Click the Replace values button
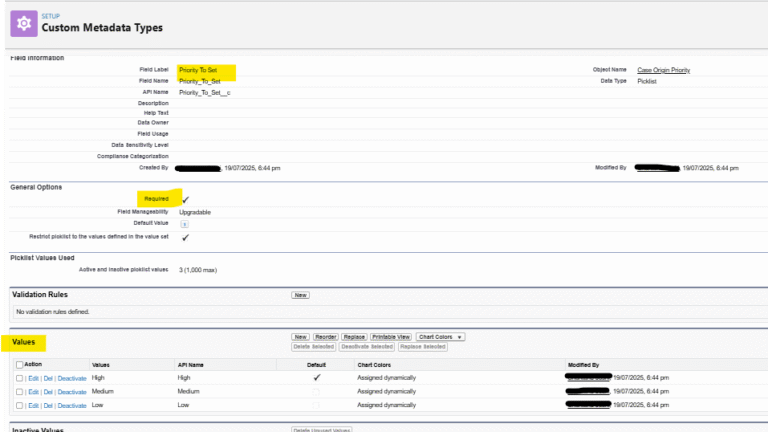The height and width of the screenshot is (432, 768). 354,337
